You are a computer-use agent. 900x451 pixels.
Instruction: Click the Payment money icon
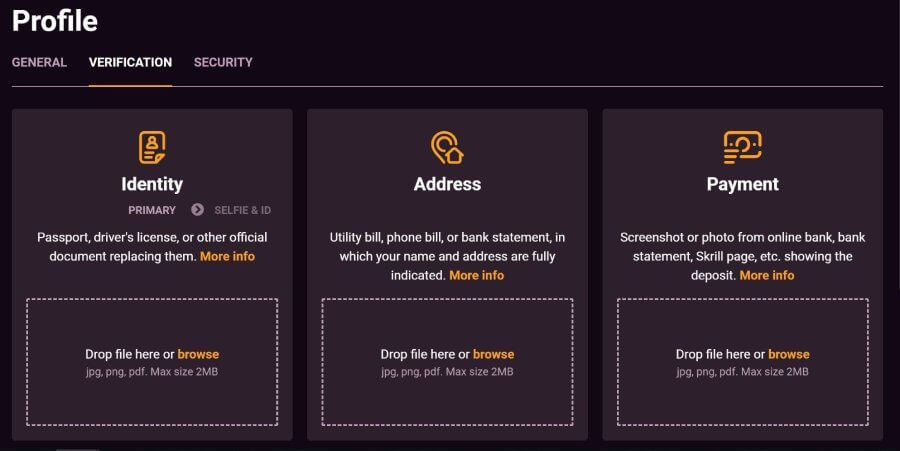(742, 147)
